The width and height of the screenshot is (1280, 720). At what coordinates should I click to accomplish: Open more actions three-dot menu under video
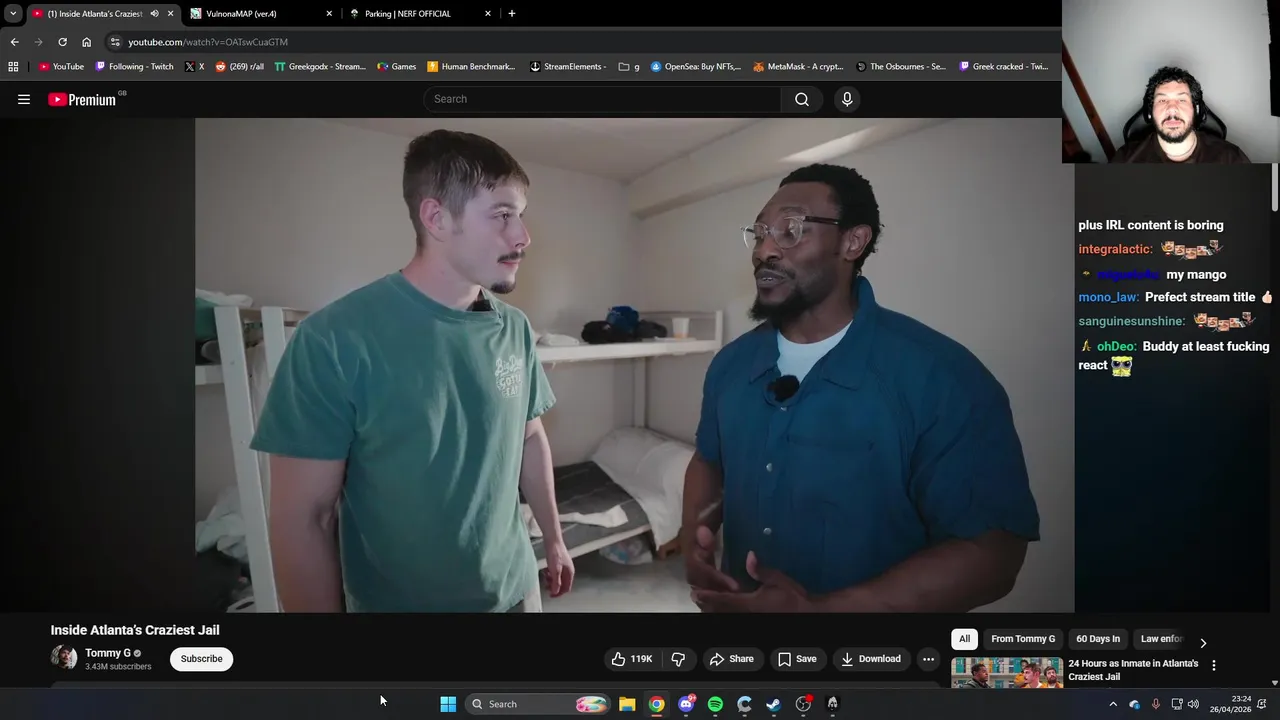click(928, 659)
